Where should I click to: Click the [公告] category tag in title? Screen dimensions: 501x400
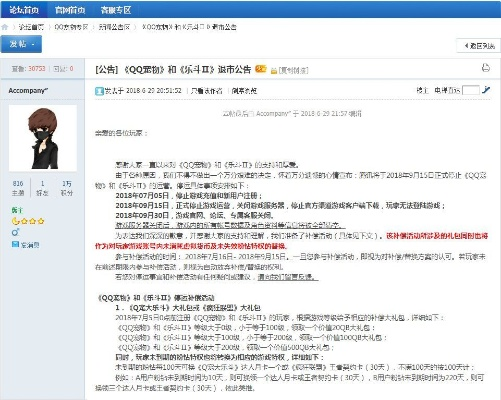click(x=107, y=69)
